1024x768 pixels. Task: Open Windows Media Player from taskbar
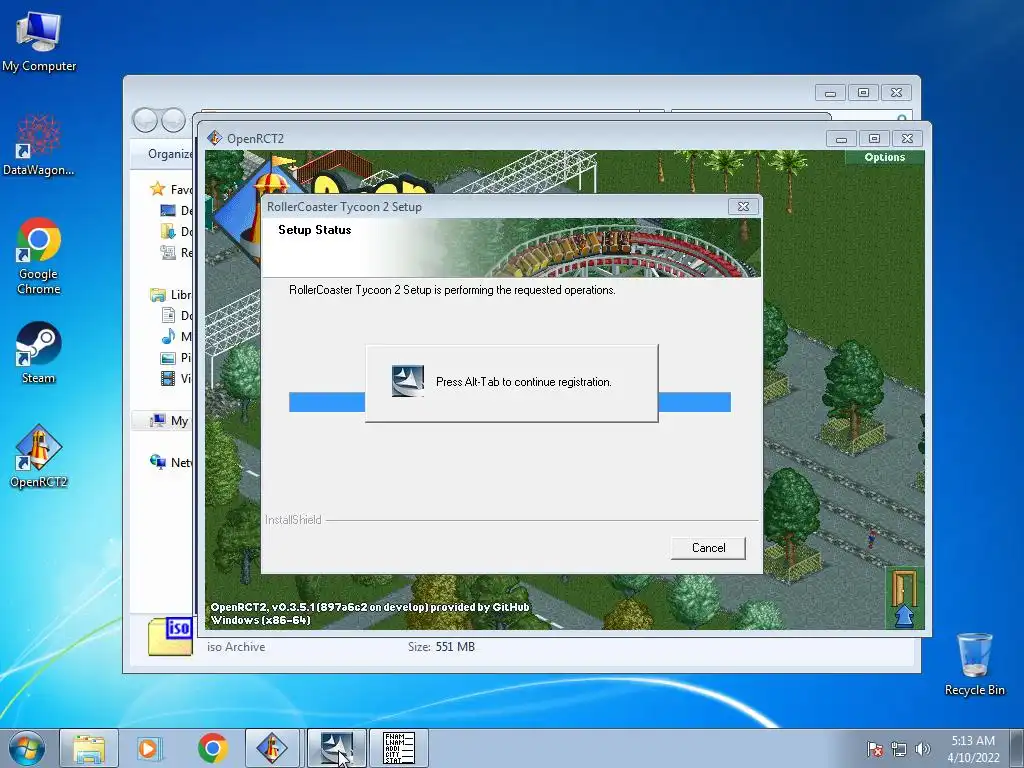[148, 748]
